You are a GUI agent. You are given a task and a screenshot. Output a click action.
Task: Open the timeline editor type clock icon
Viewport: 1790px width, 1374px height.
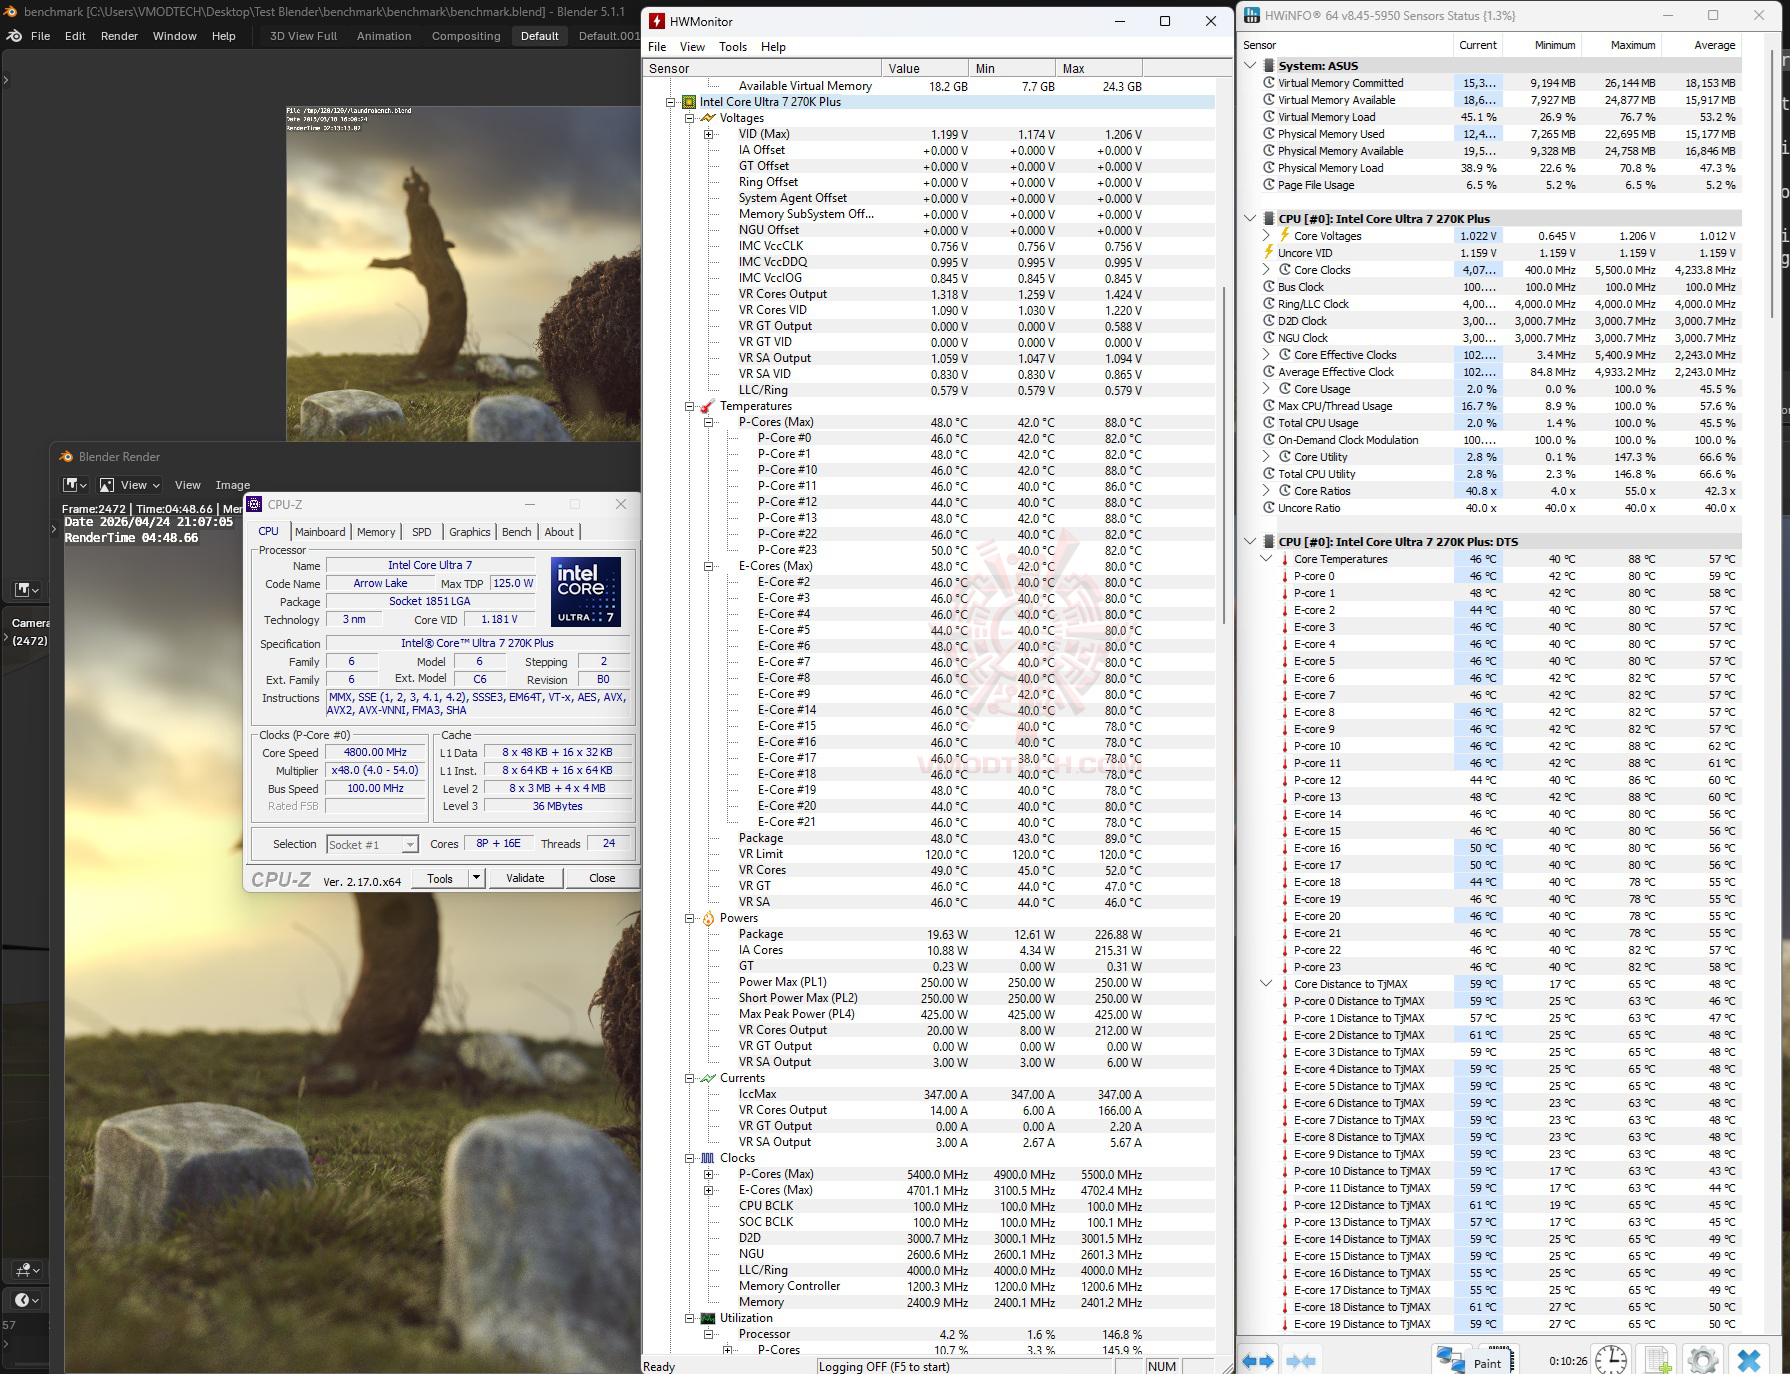(x=27, y=1300)
